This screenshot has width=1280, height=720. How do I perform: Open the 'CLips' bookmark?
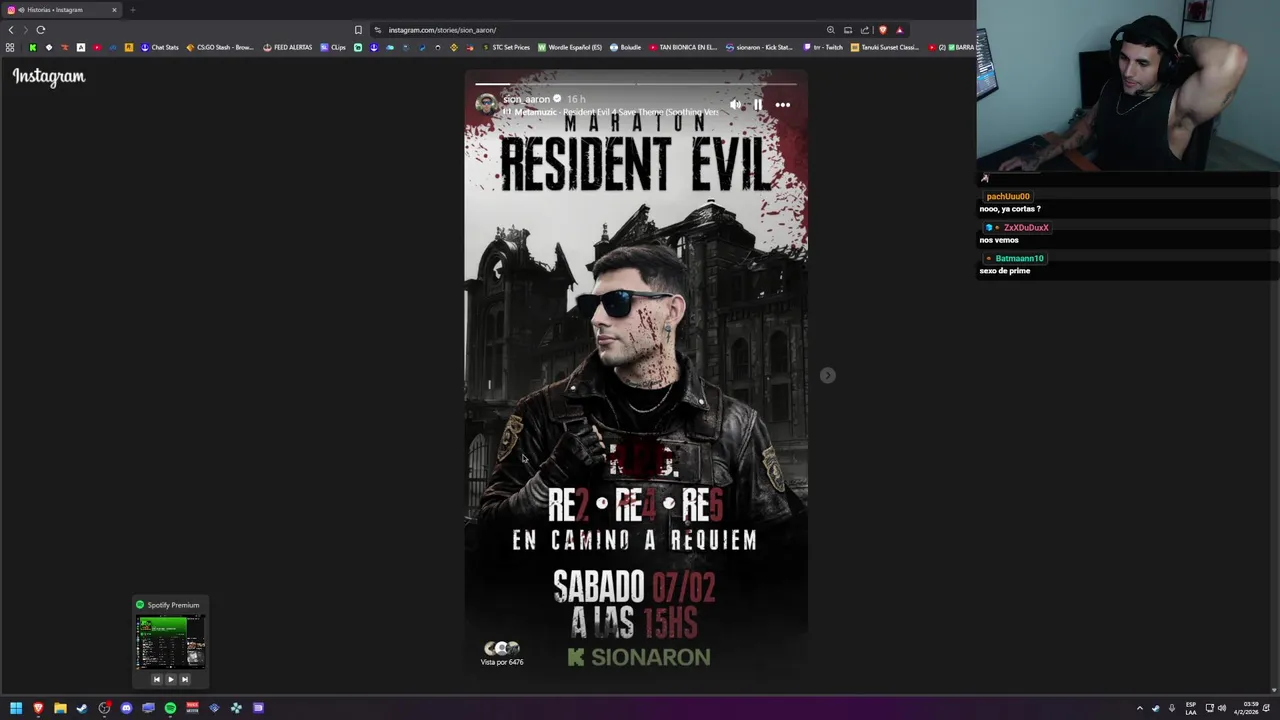(333, 47)
